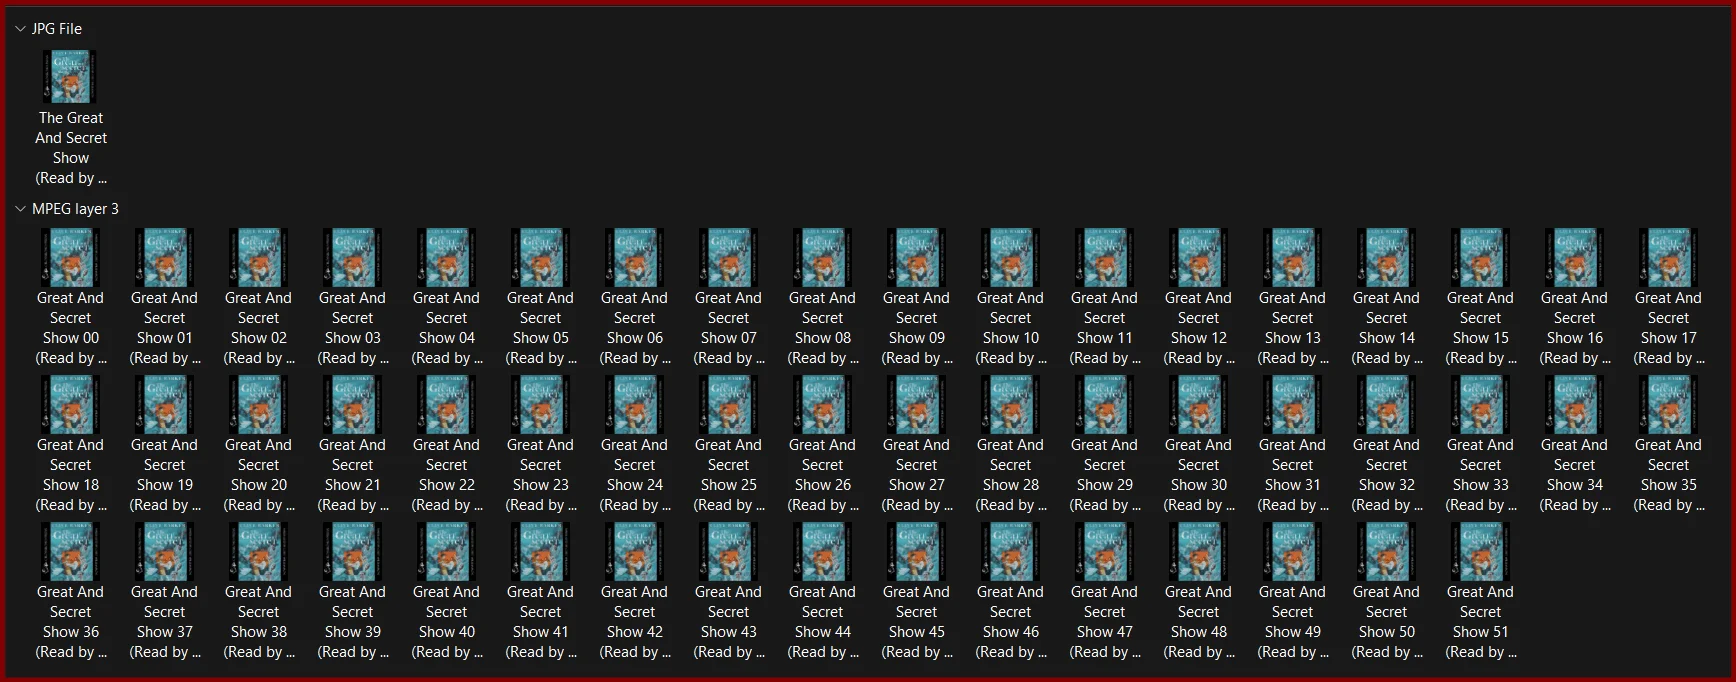
Task: Select Great And Secret Show 40 file icon
Action: (x=447, y=551)
